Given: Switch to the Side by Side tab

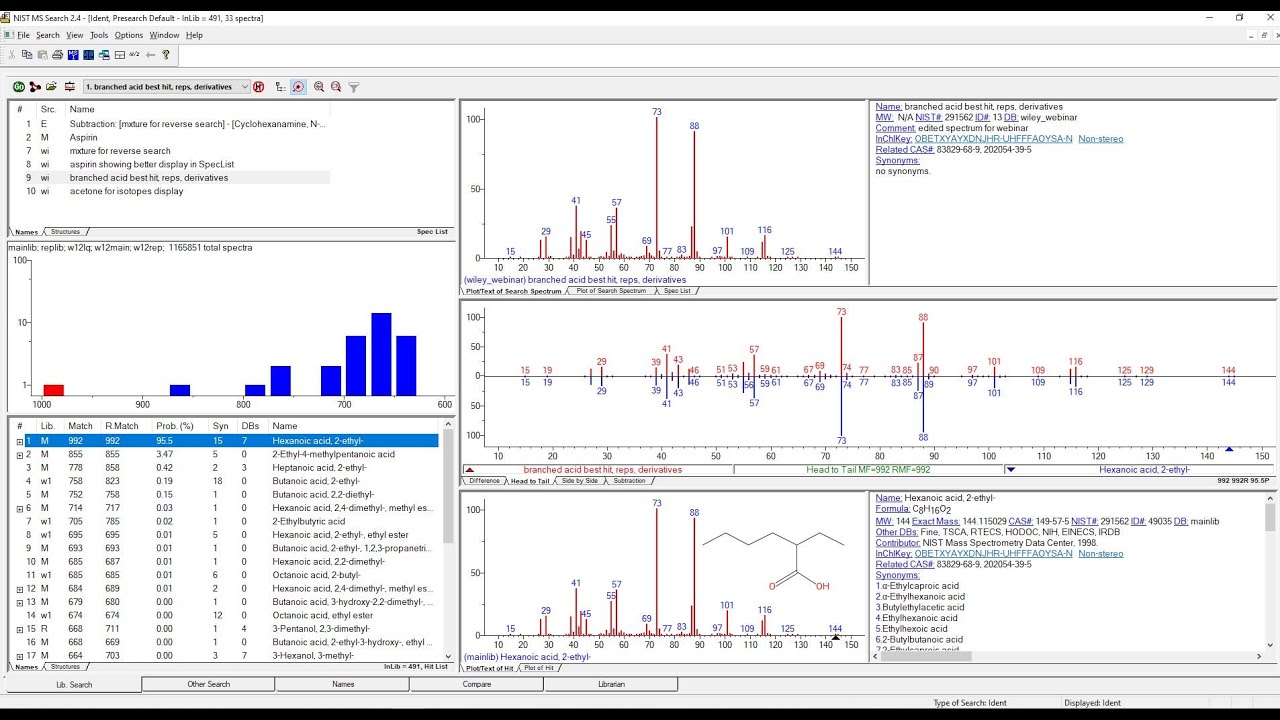Looking at the screenshot, I should coord(582,481).
